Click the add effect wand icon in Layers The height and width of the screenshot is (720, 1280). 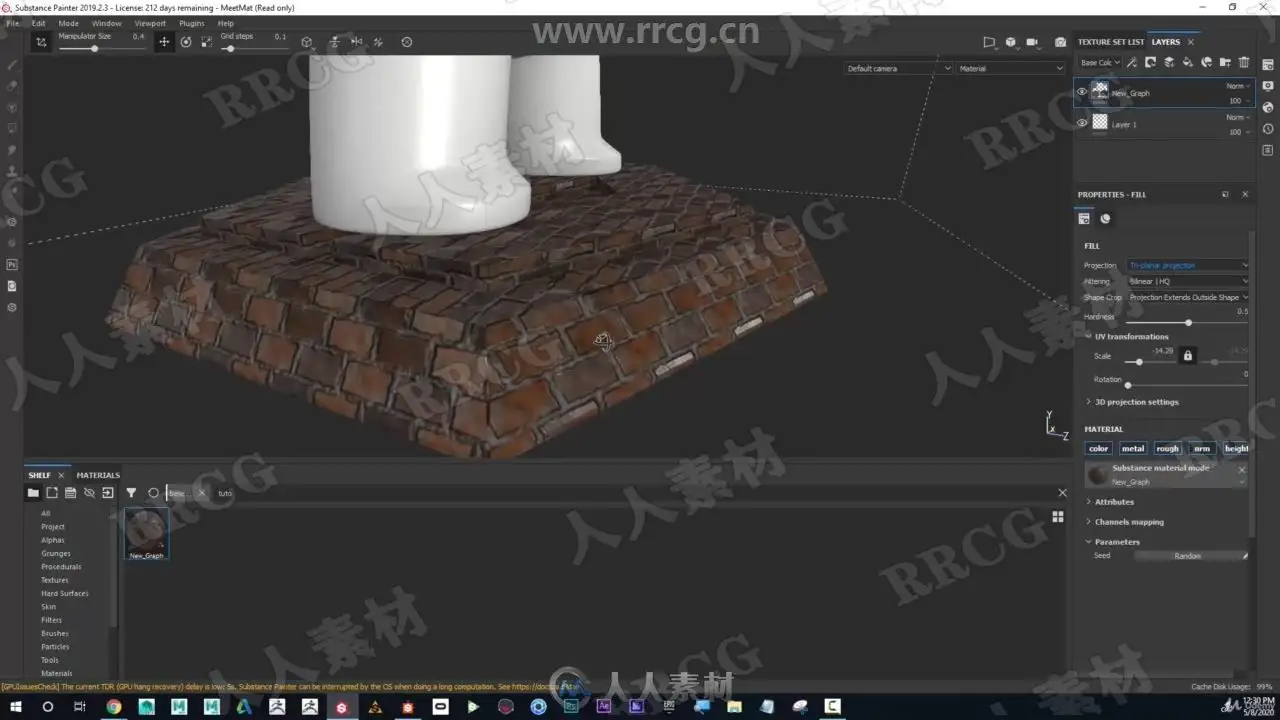(x=1131, y=62)
